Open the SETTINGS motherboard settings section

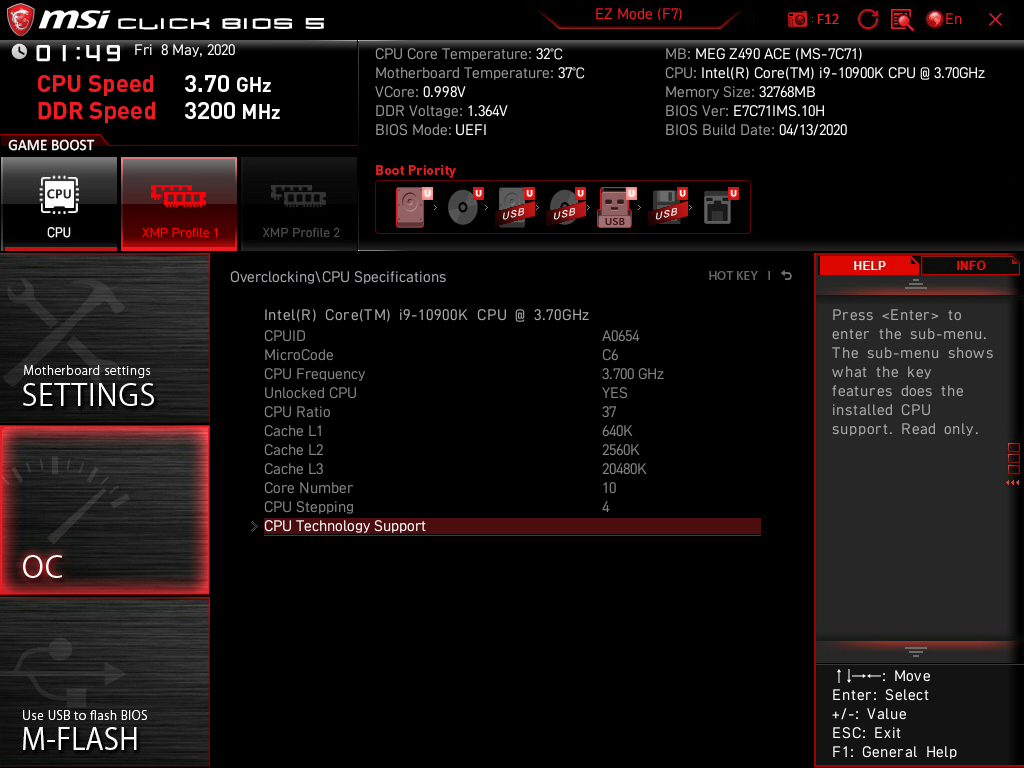point(104,338)
